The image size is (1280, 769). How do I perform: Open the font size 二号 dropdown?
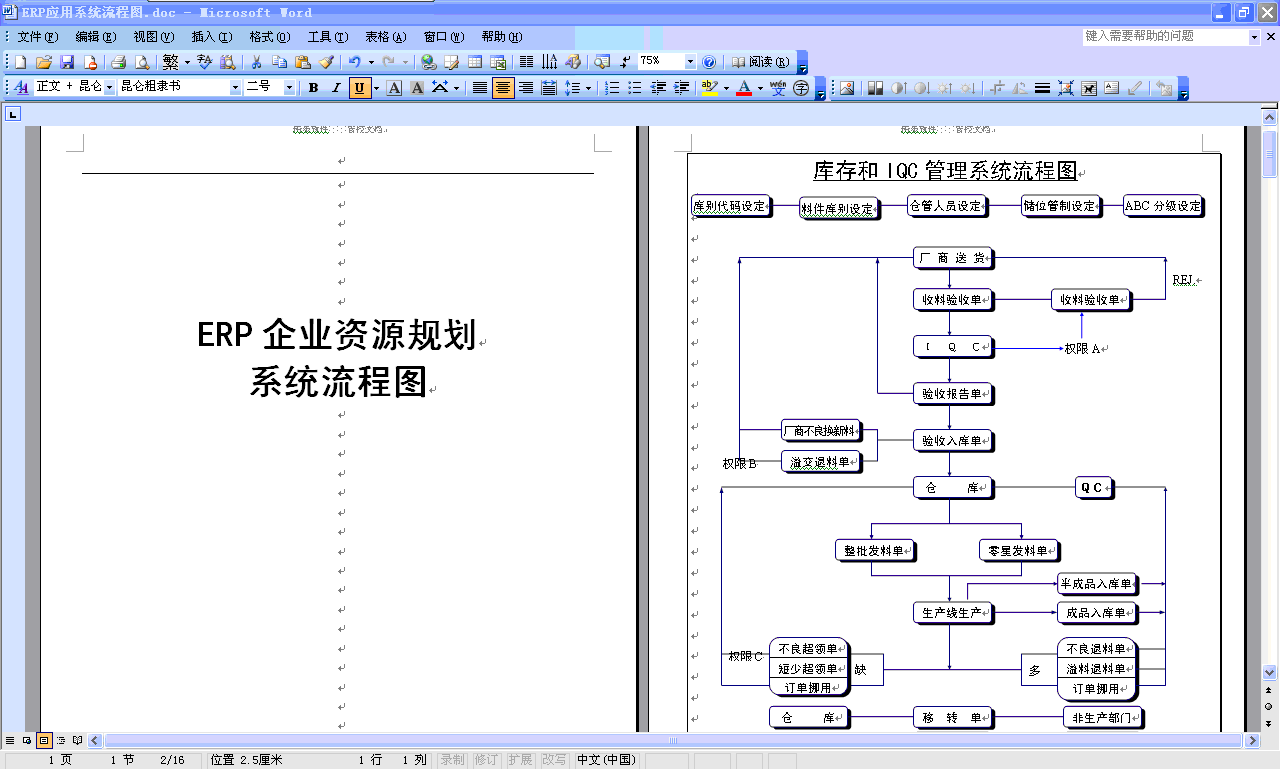(x=289, y=88)
